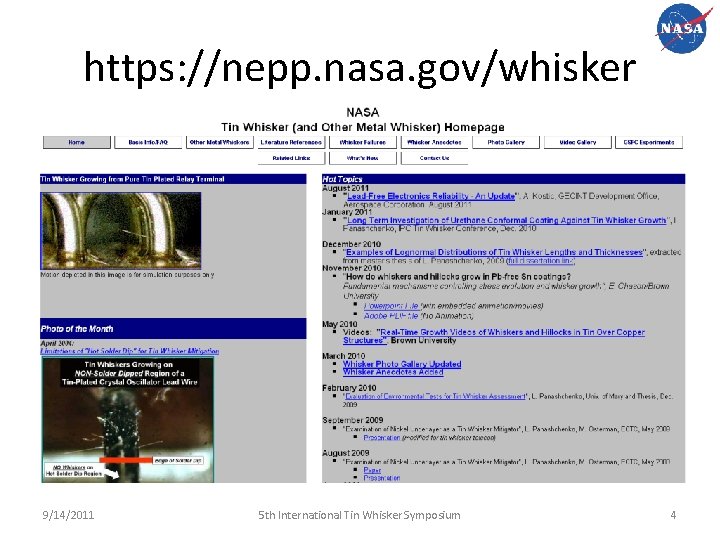720x540 pixels.
Task: Go to GSFC Experiments page
Action: click(x=649, y=142)
